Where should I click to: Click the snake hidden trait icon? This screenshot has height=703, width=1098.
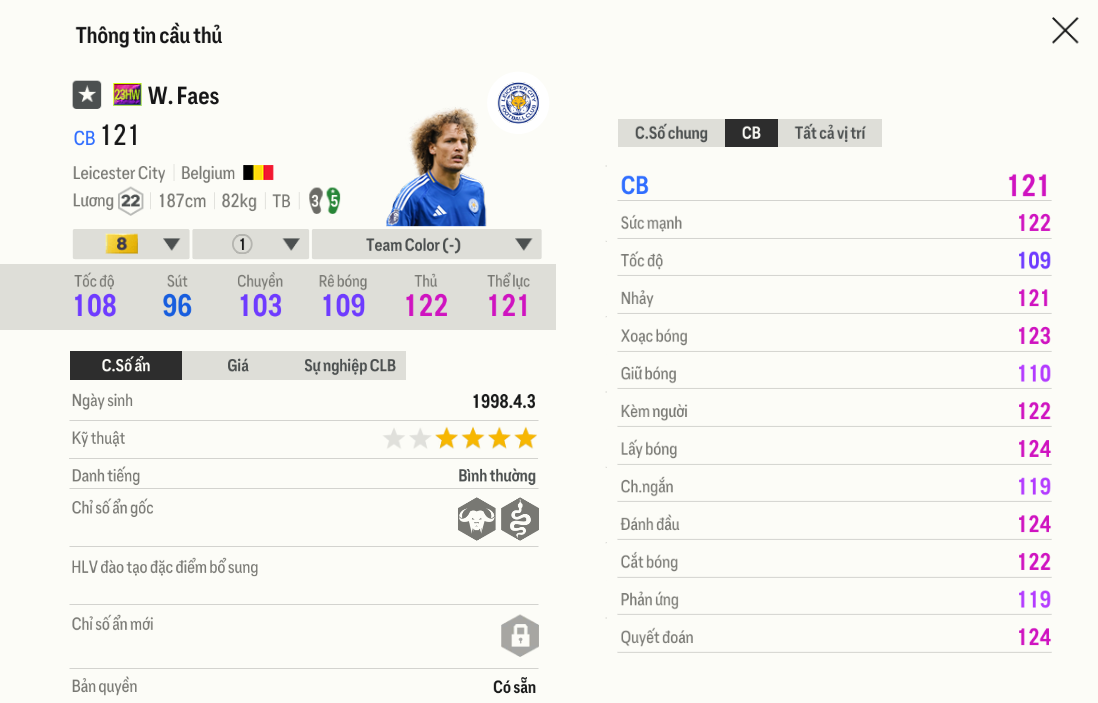click(520, 519)
